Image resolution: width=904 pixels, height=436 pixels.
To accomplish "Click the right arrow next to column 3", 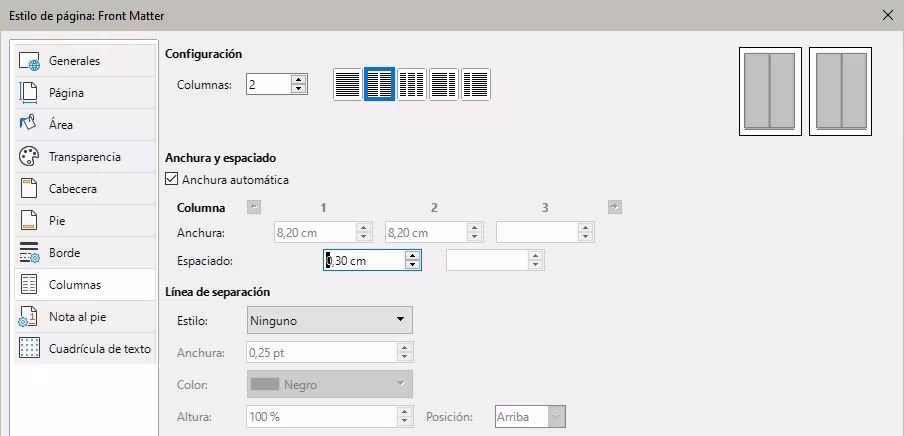I will click(x=614, y=207).
